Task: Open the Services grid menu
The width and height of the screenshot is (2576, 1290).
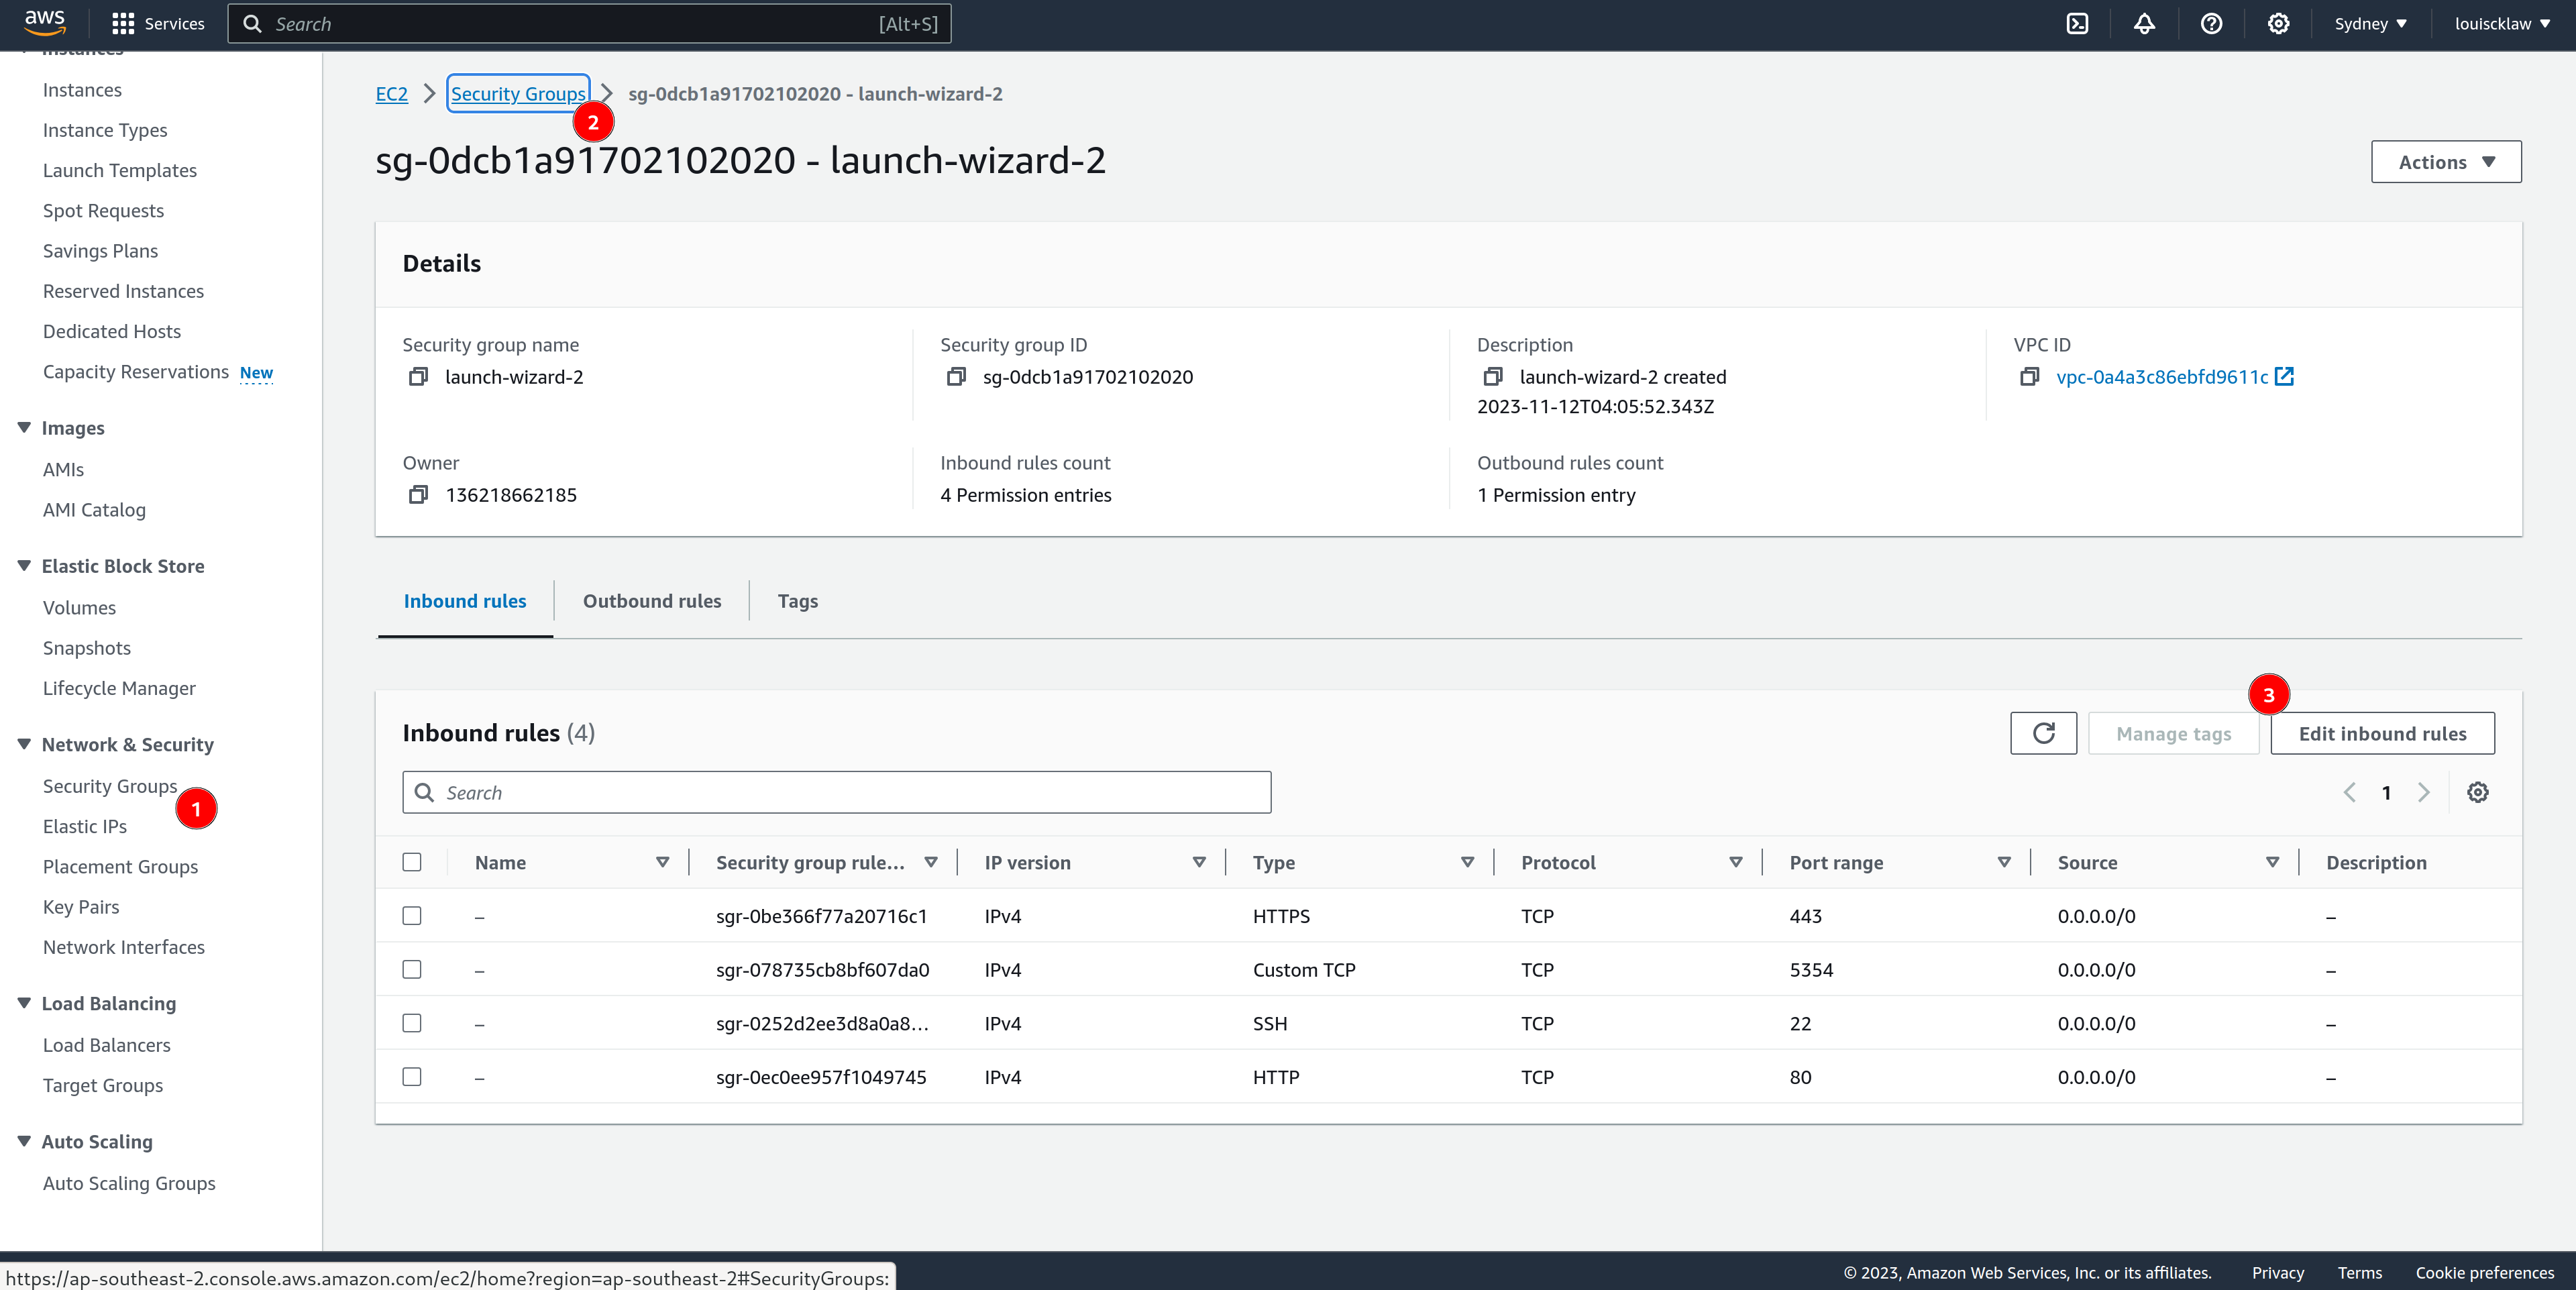Action: [x=123, y=24]
